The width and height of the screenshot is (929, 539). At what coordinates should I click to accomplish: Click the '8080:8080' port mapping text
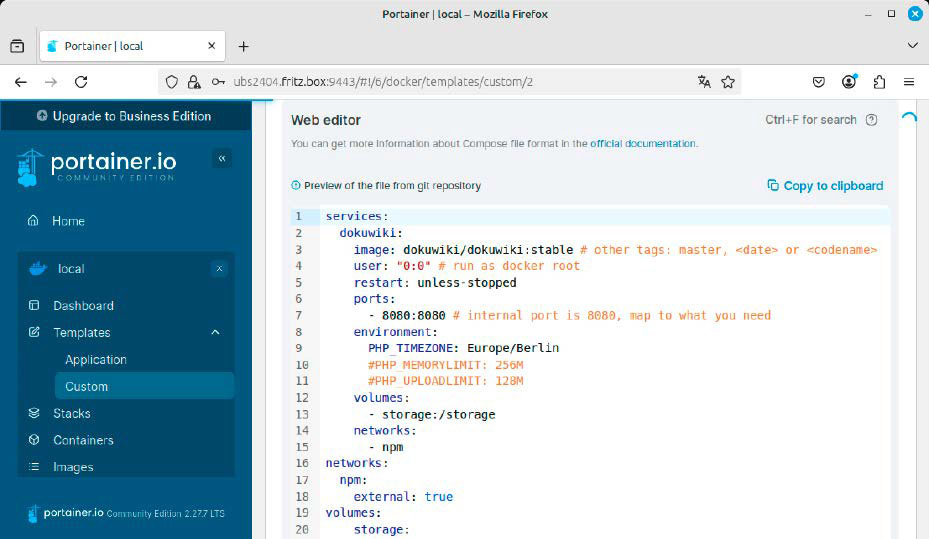pos(414,316)
